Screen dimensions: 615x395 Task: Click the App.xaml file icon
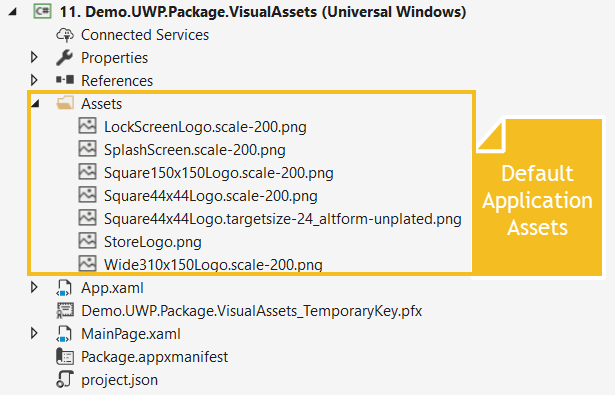point(64,288)
